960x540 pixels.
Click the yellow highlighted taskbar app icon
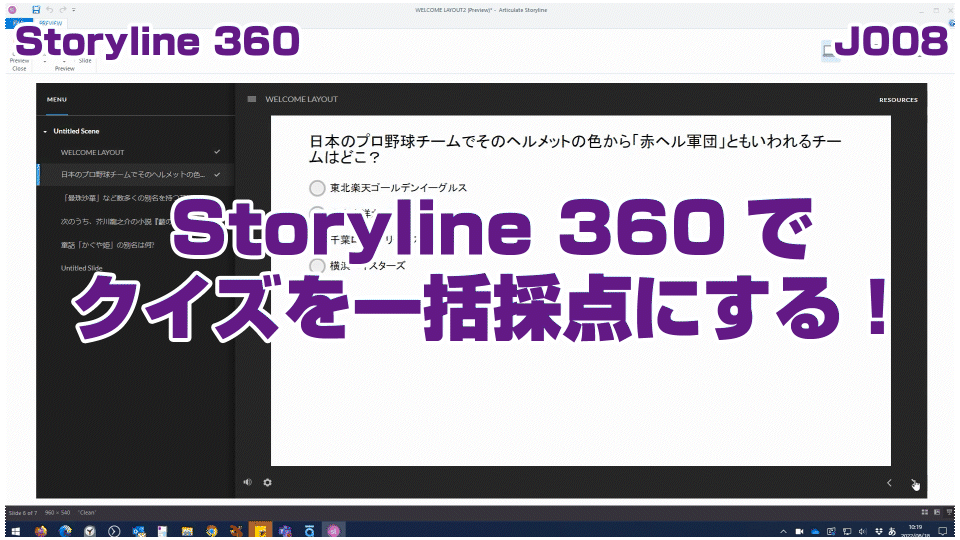(x=260, y=531)
